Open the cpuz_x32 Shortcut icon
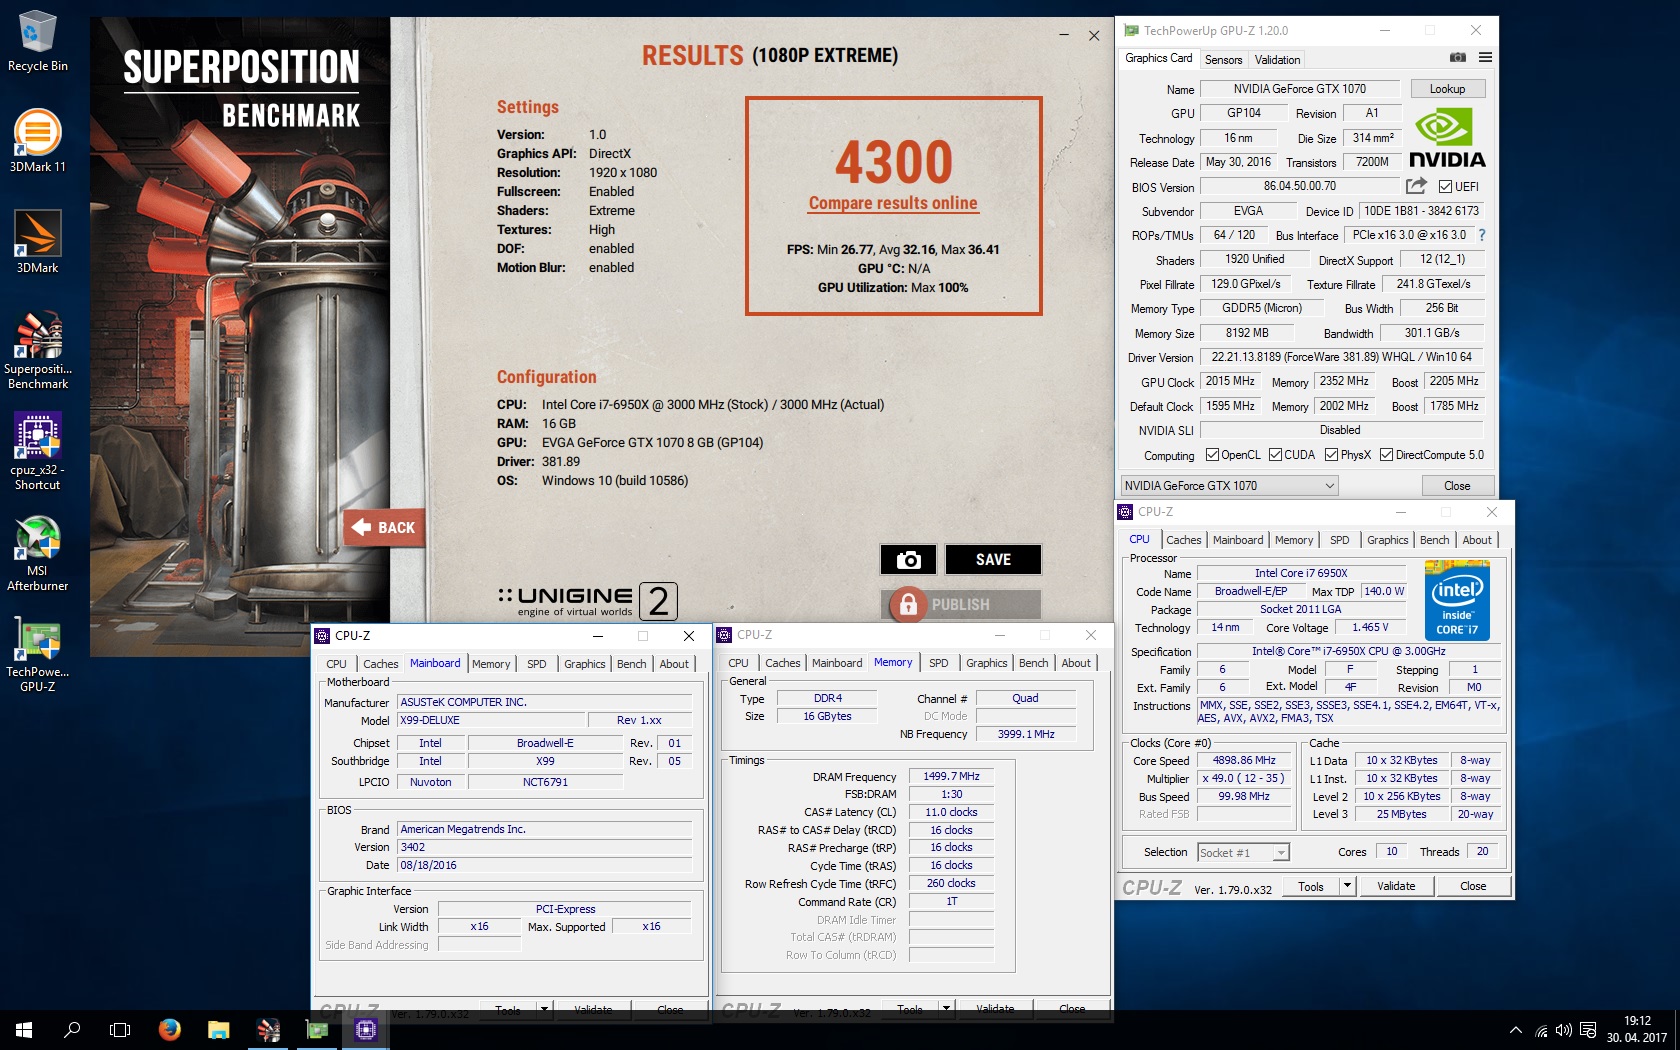 pyautogui.click(x=37, y=451)
